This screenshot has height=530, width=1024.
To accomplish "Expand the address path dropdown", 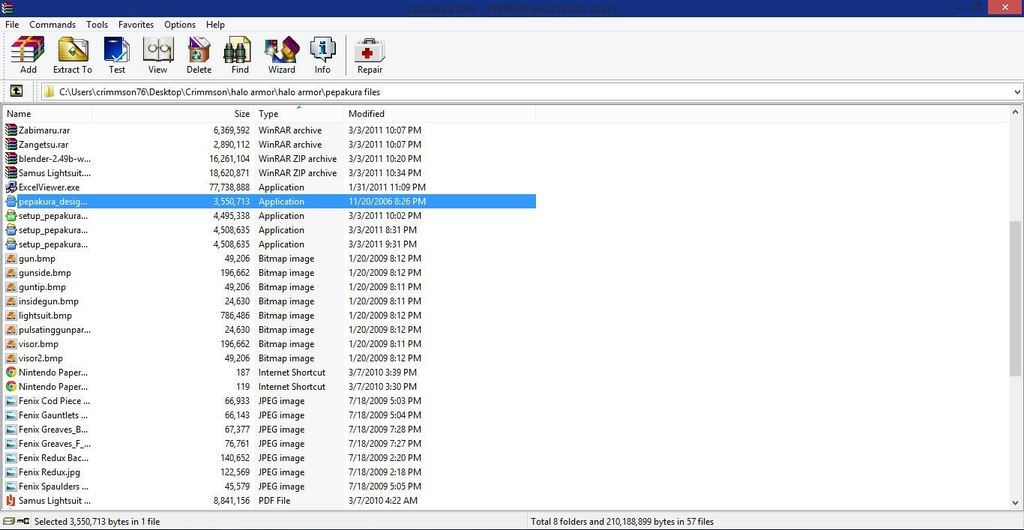I will click(x=1017, y=92).
